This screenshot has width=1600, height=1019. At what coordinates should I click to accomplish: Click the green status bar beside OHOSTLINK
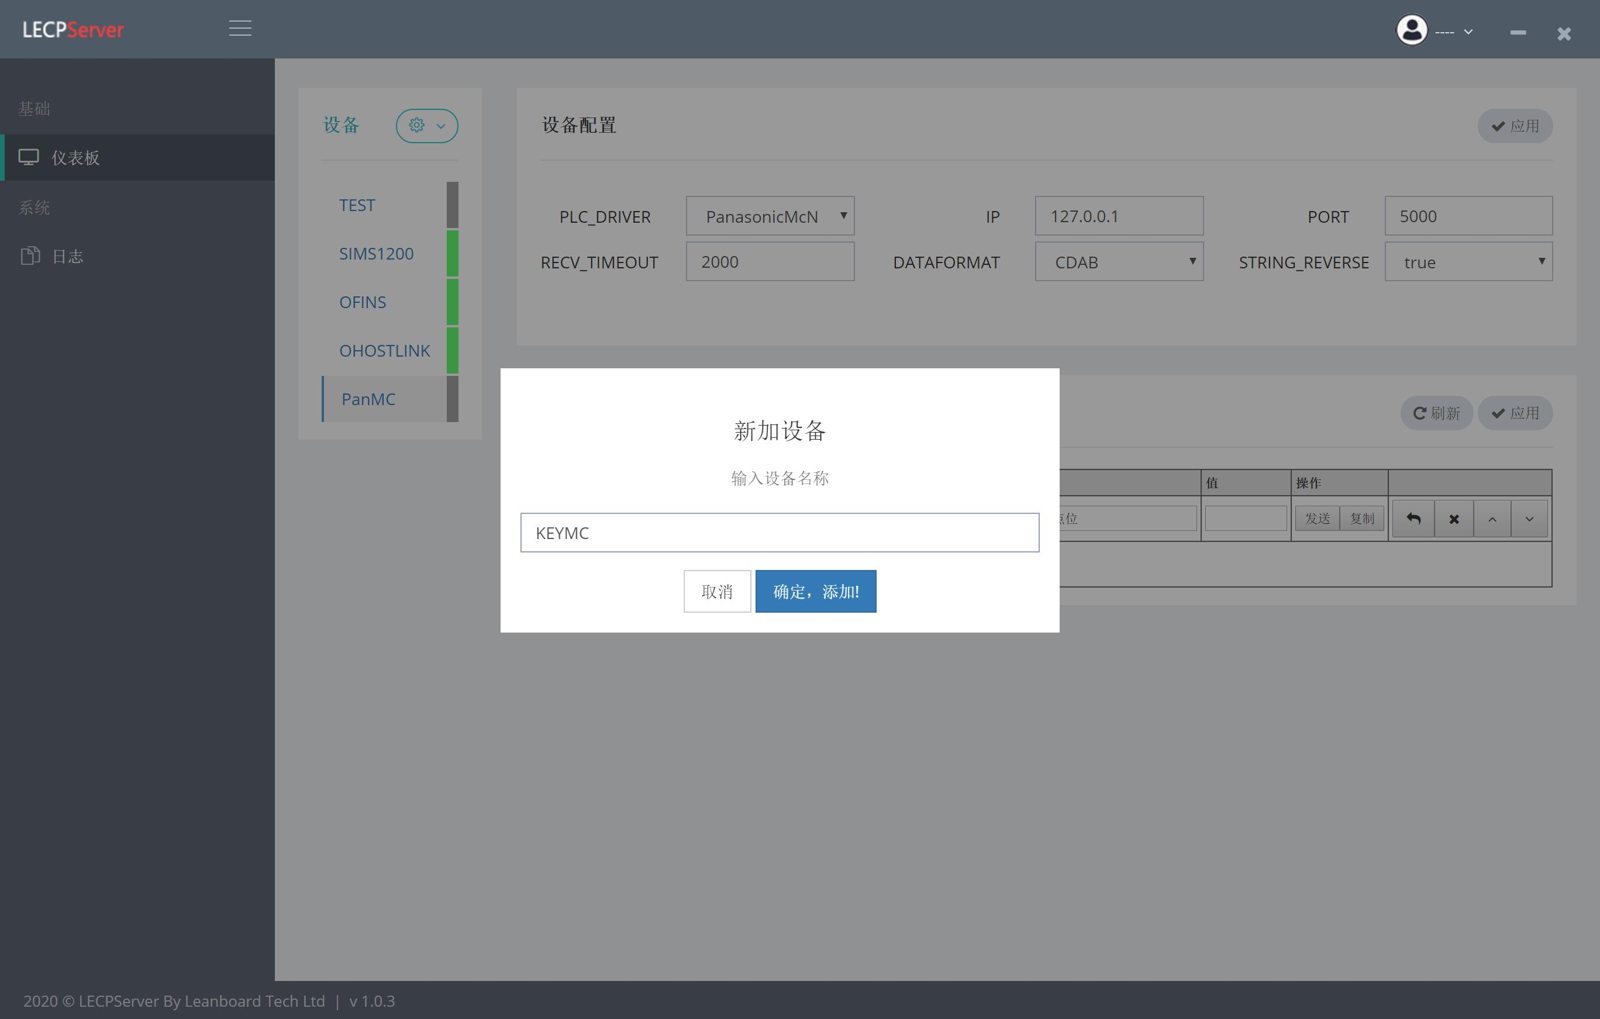click(453, 351)
